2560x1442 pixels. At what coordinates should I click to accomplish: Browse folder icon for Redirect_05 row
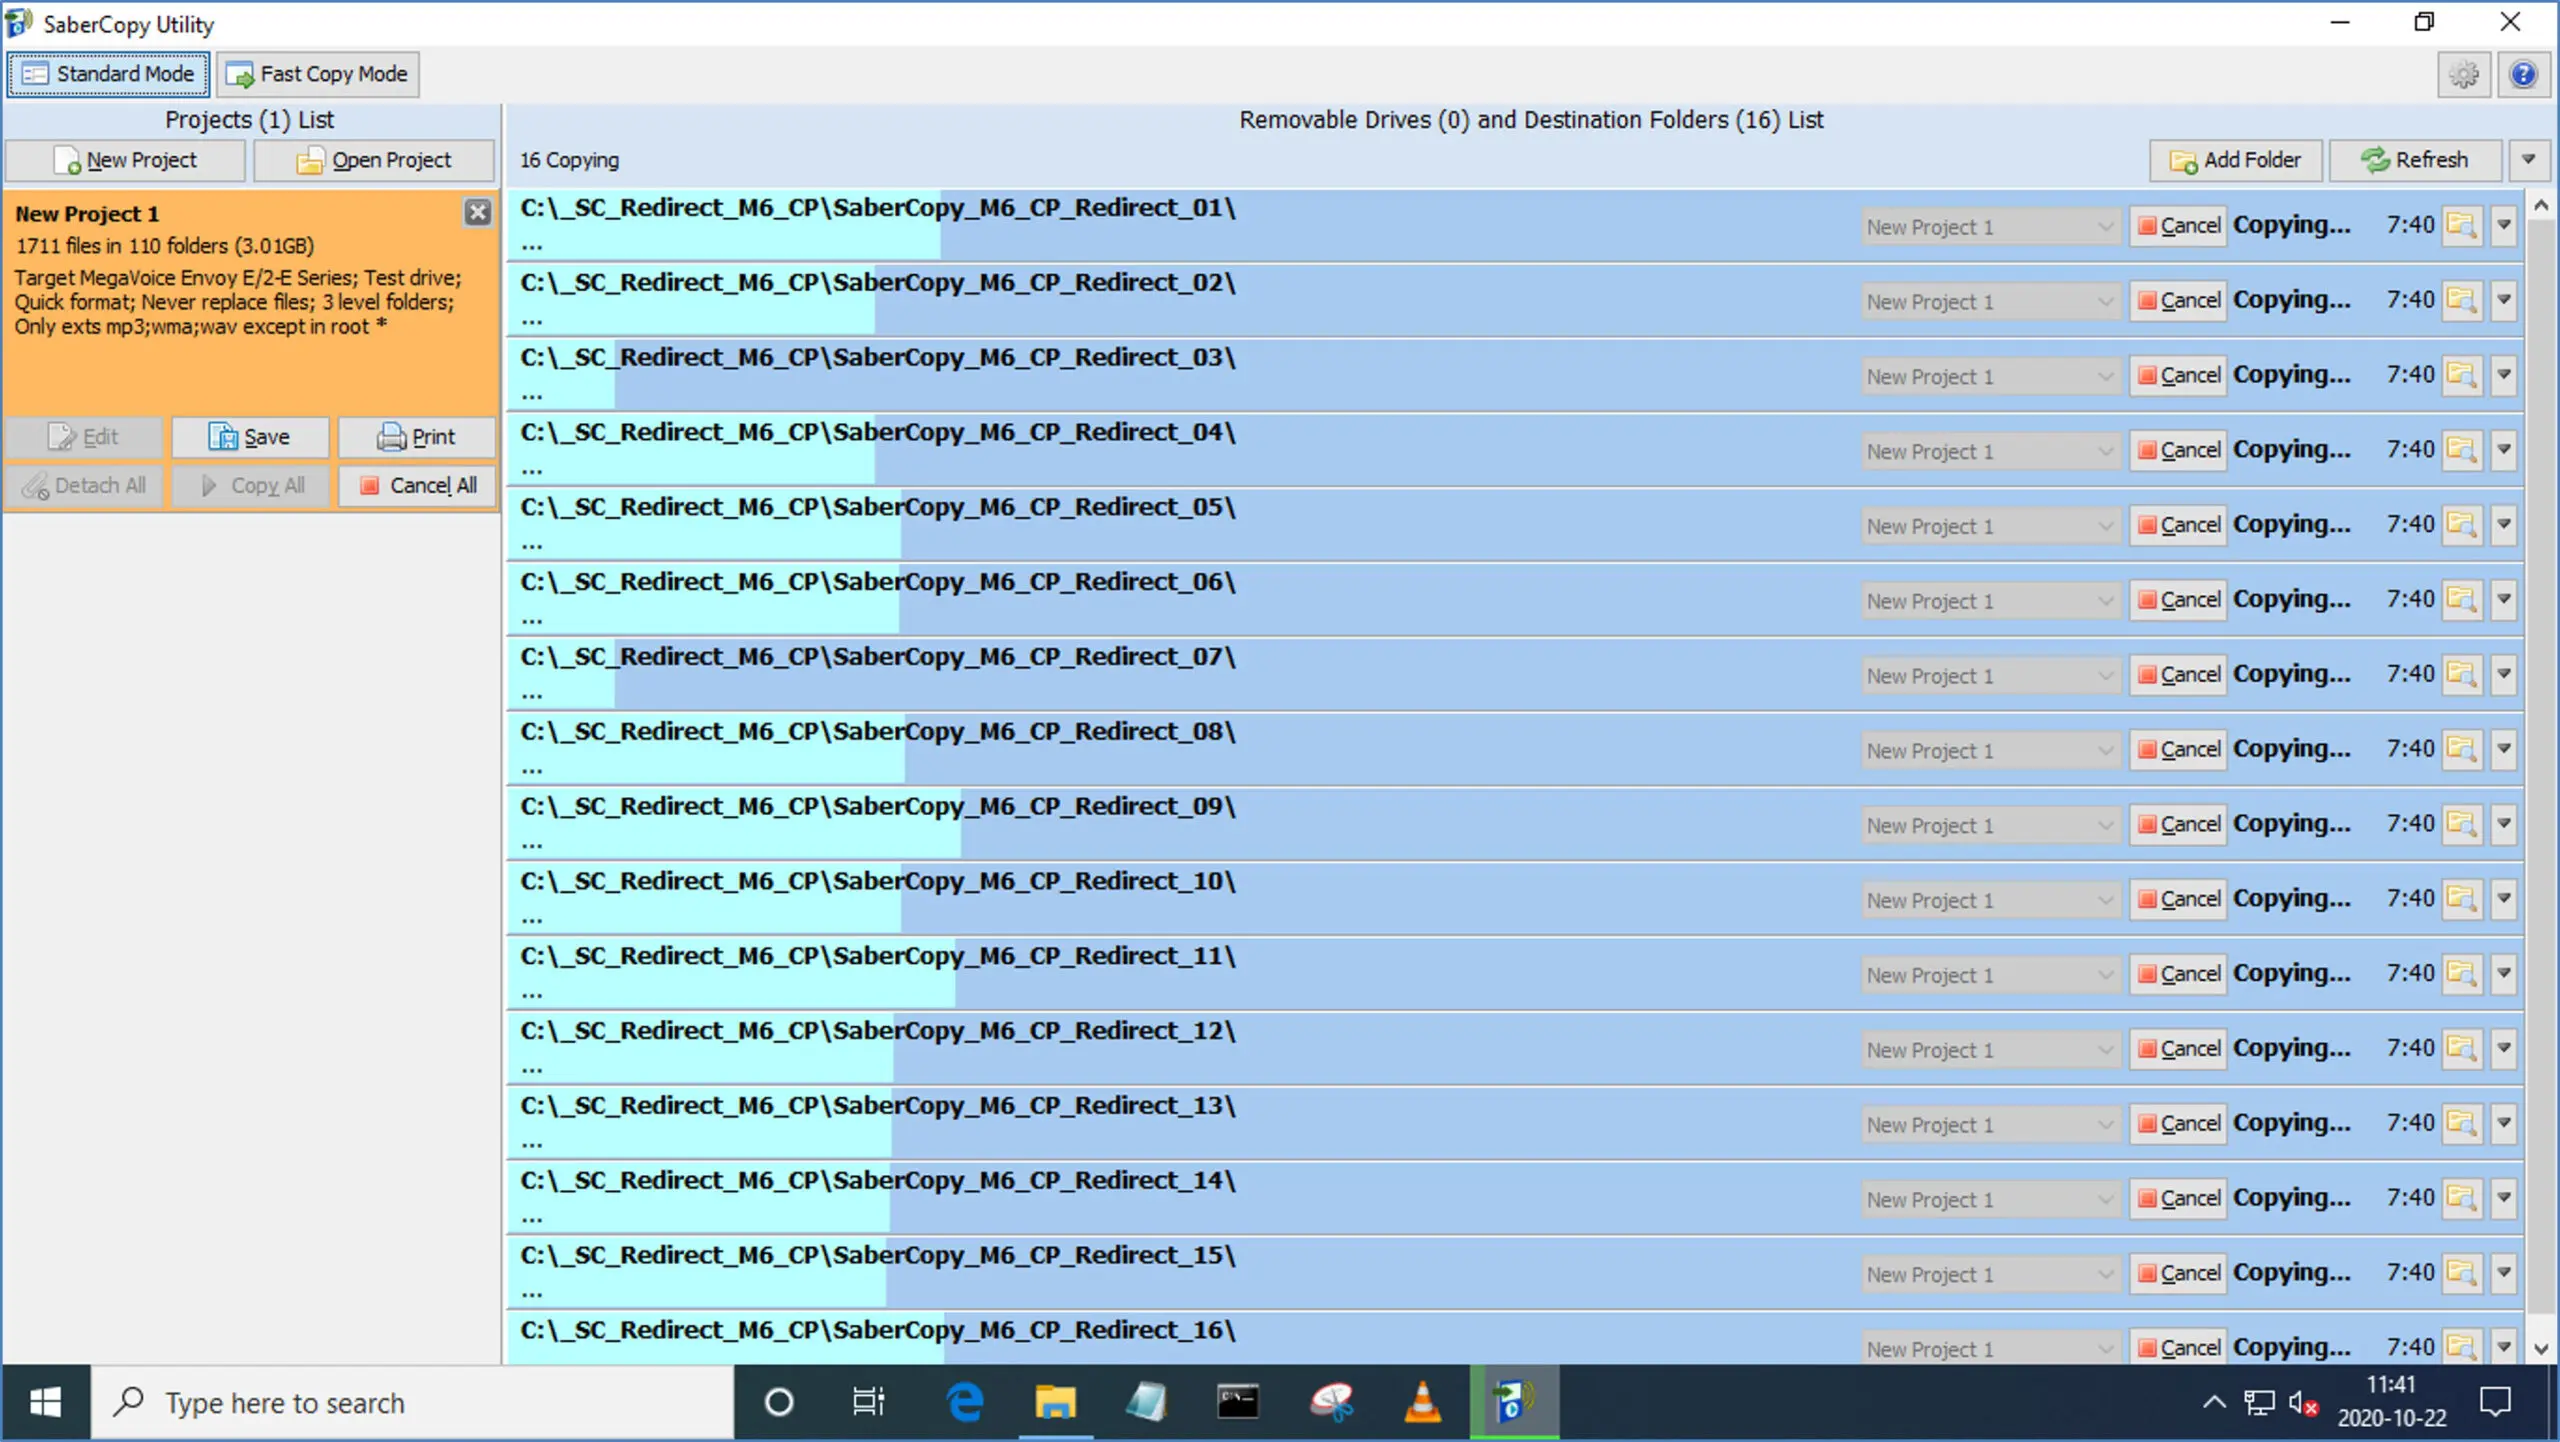pos(2463,525)
